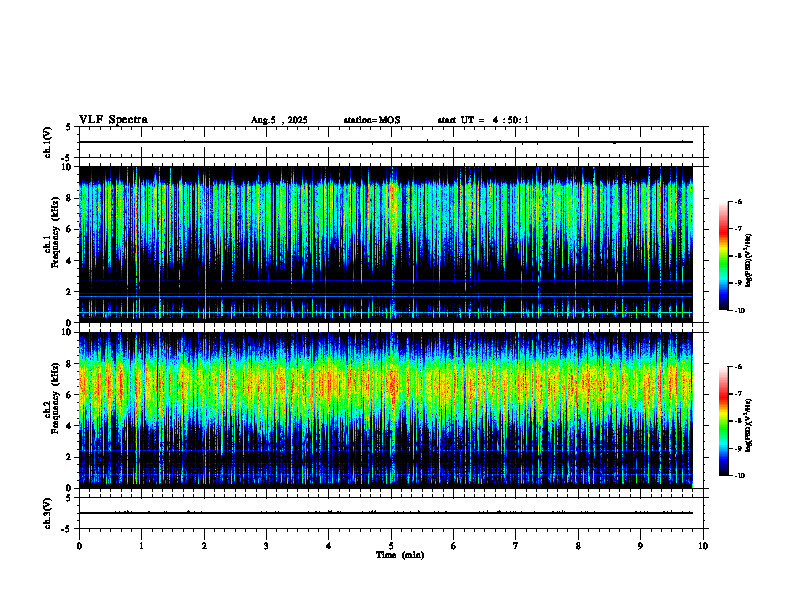Click the ch.1 colorbar "log(PSD)(V²/Hz)" label
This screenshot has width=792, height=612.
pyautogui.click(x=748, y=260)
